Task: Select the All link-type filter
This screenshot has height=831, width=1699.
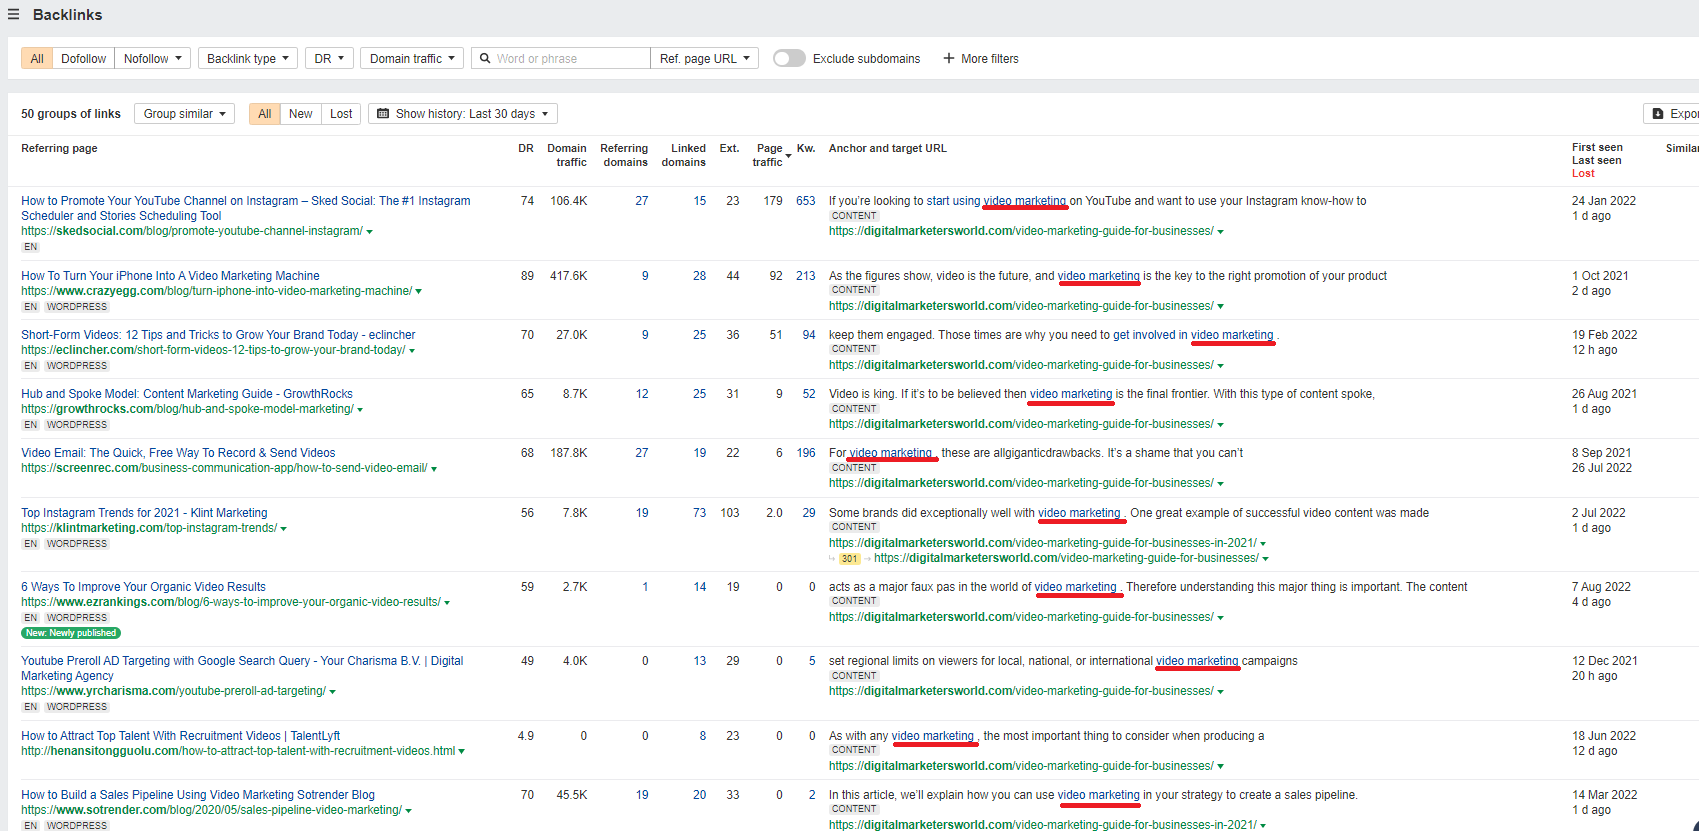Action: click(x=37, y=59)
